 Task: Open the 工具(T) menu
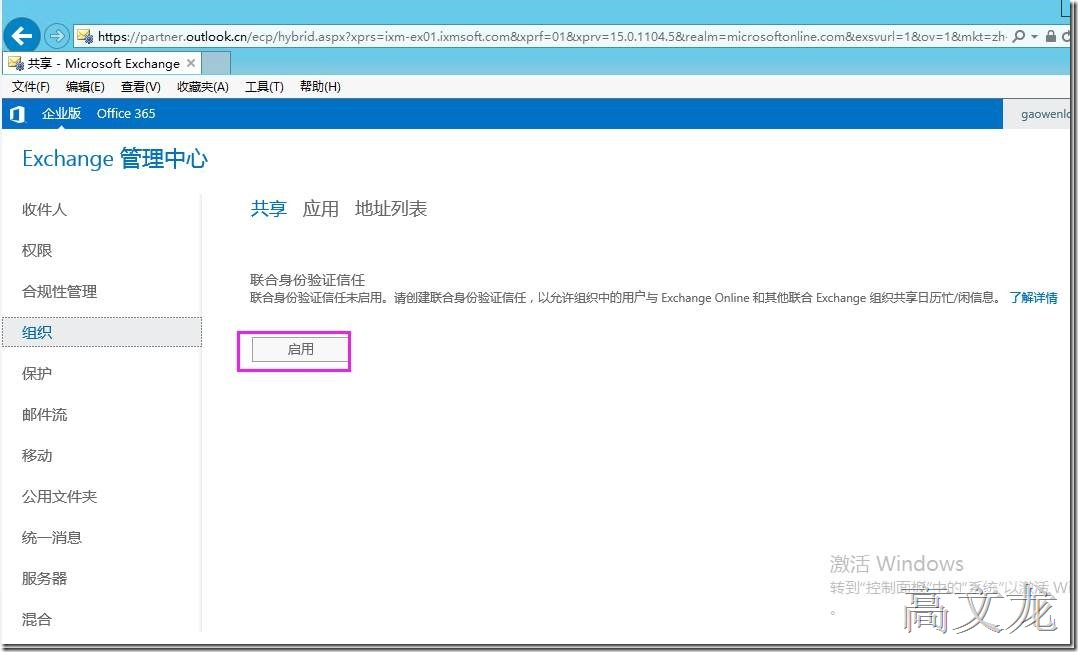pos(265,87)
